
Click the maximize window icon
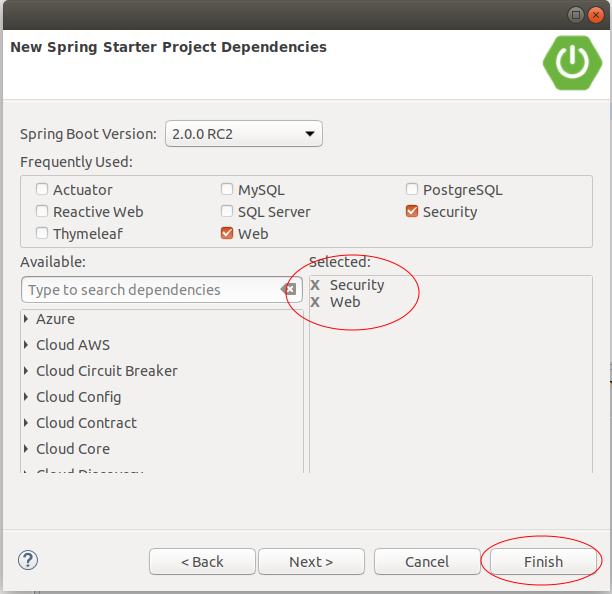point(575,15)
